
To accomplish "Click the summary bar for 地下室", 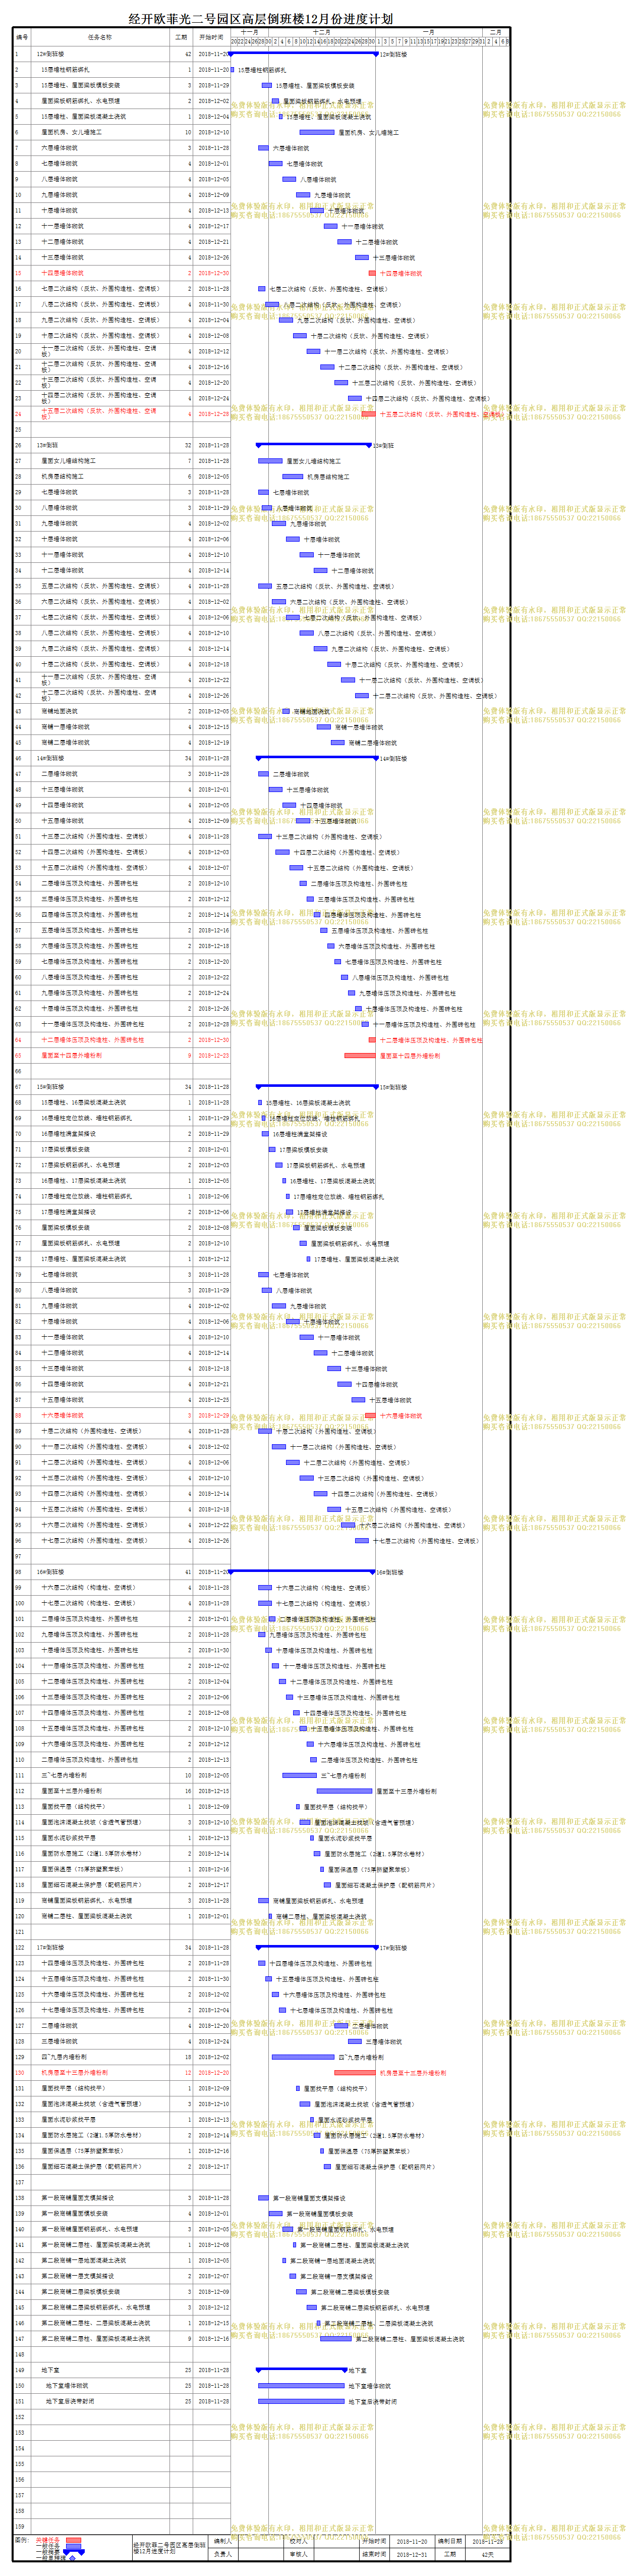I will 301,2369.
